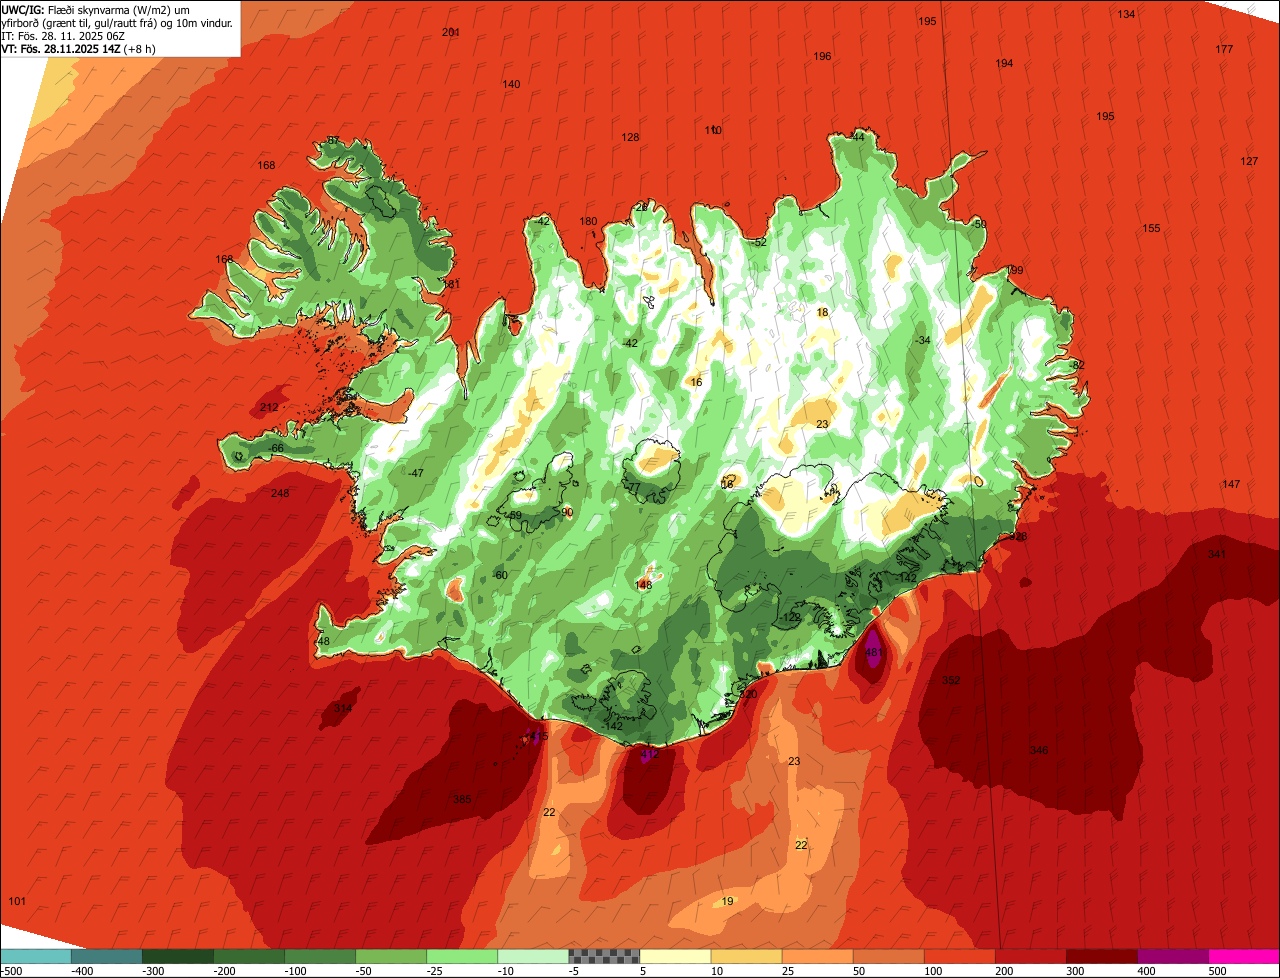Screen dimensions: 1280x978
Task: Click the initial time 'IT: Fös. 28. 11. 2025 06Z'
Action: (x=63, y=36)
